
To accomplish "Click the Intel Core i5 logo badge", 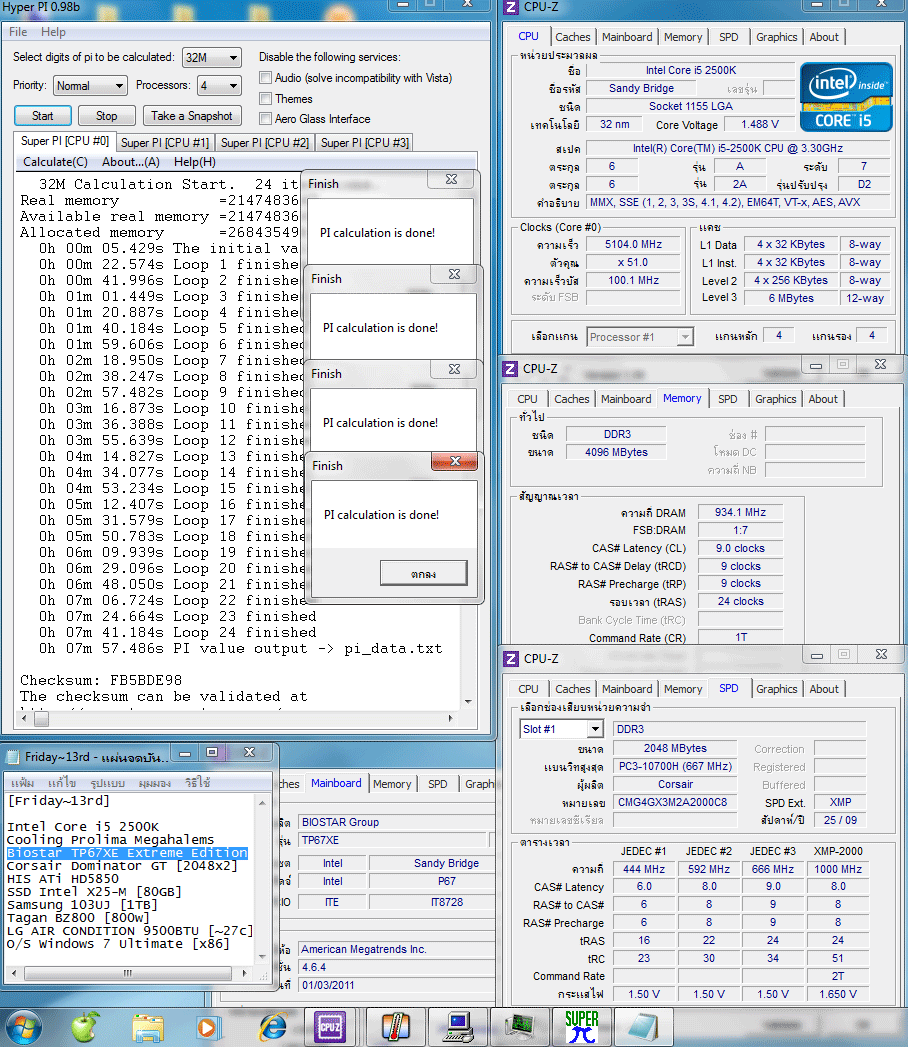I will (846, 97).
